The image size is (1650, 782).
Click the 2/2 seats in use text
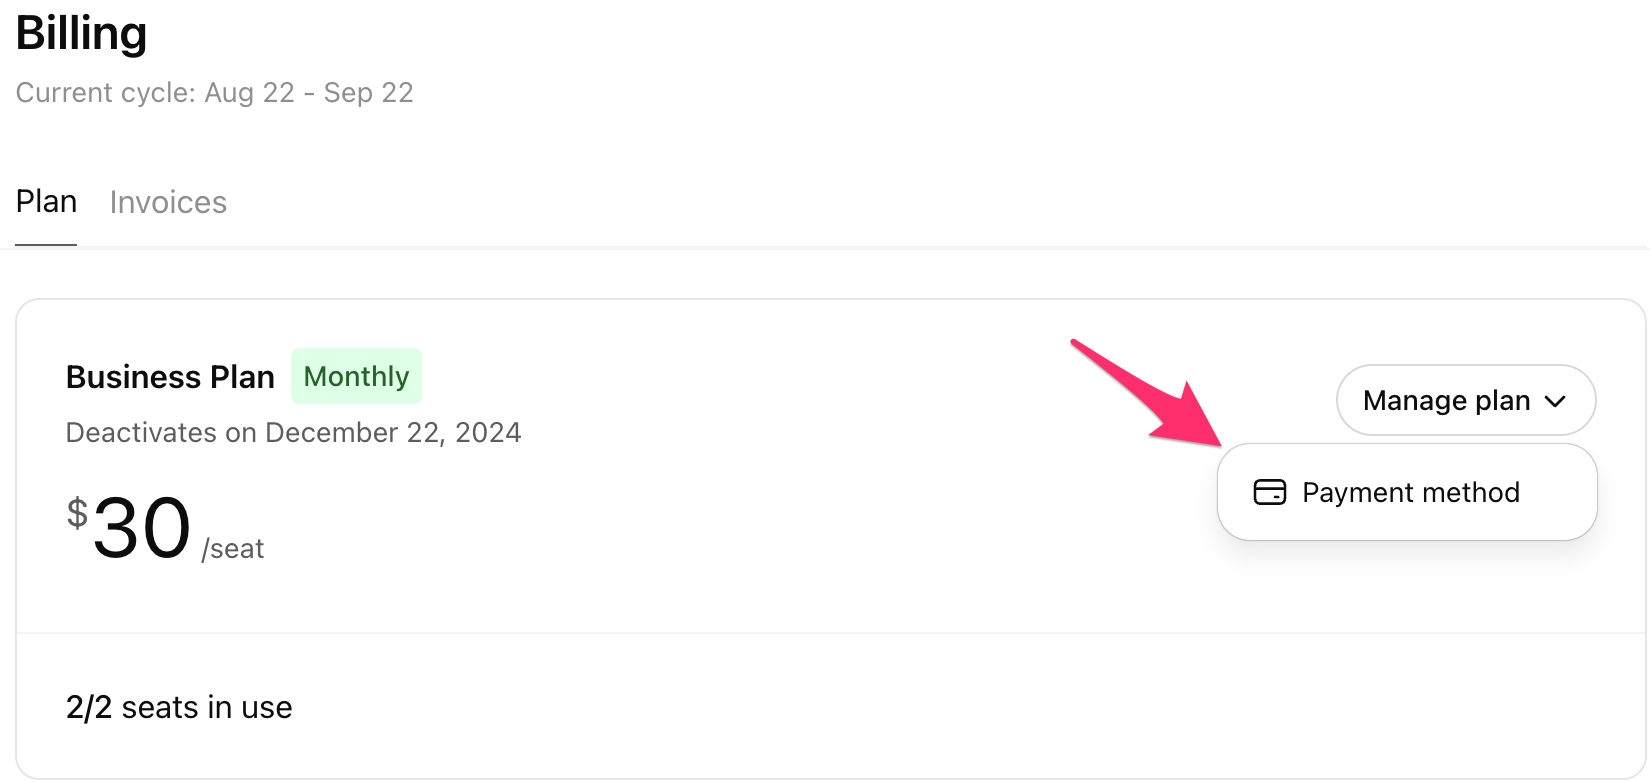point(179,707)
